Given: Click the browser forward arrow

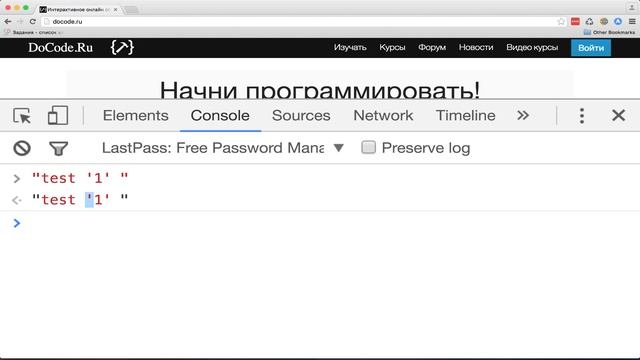Looking at the screenshot, I should 20,22.
